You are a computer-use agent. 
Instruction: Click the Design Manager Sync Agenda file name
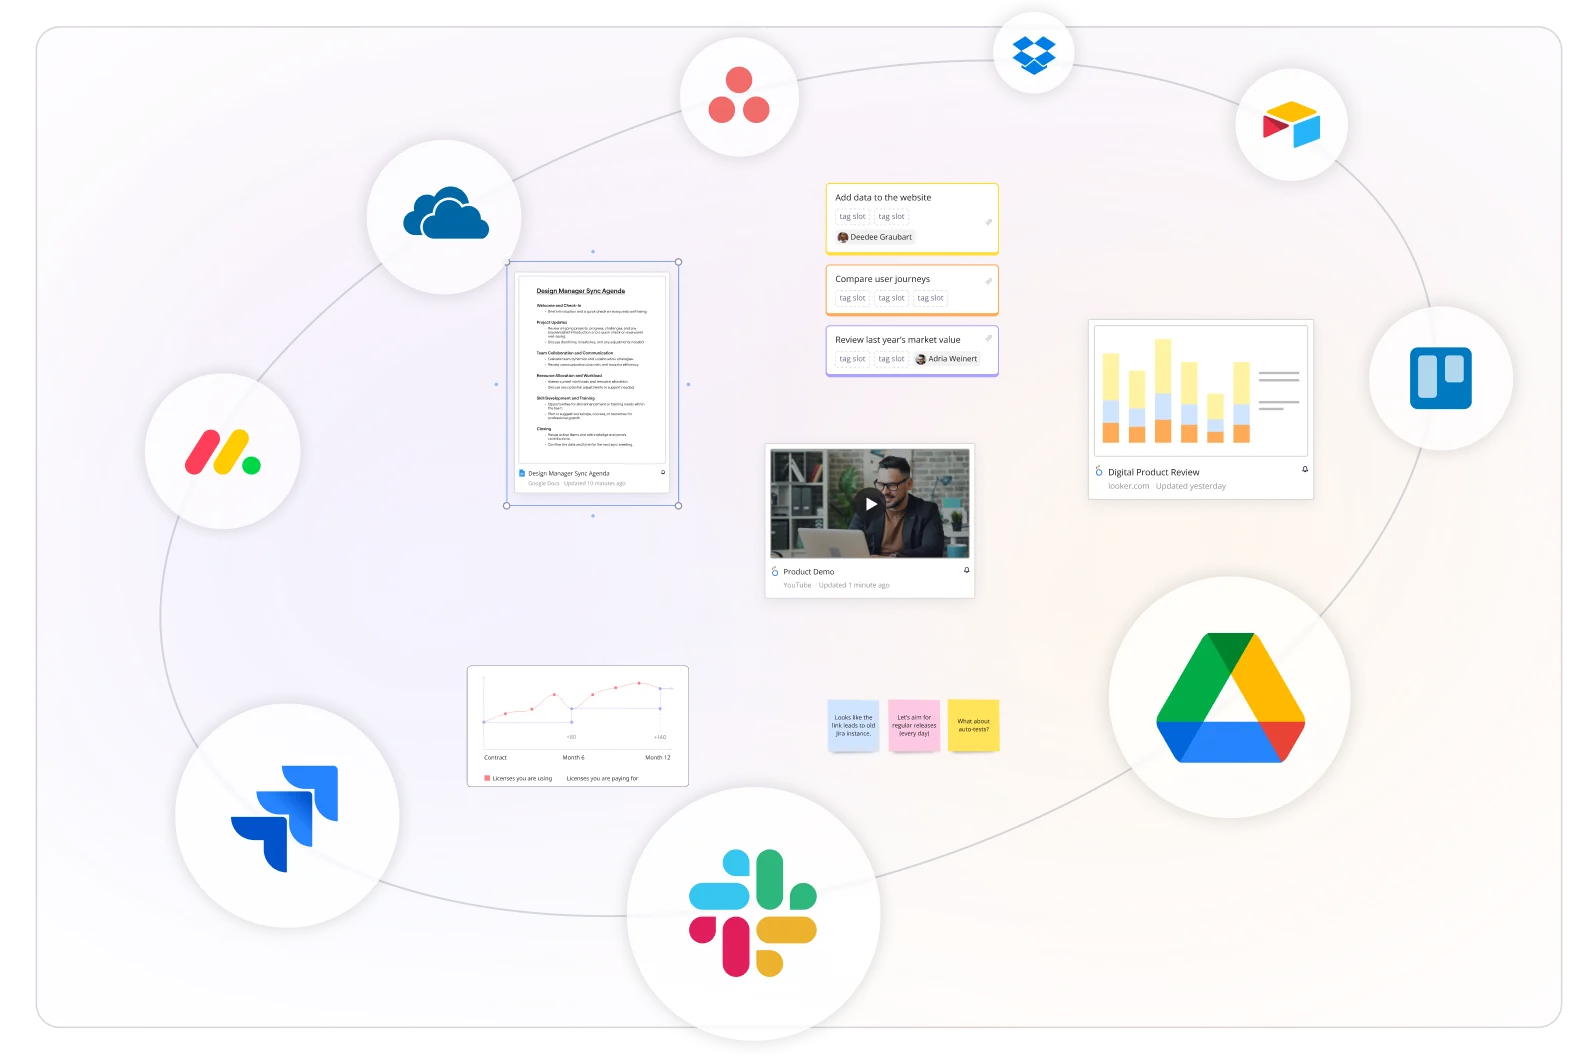coord(568,473)
